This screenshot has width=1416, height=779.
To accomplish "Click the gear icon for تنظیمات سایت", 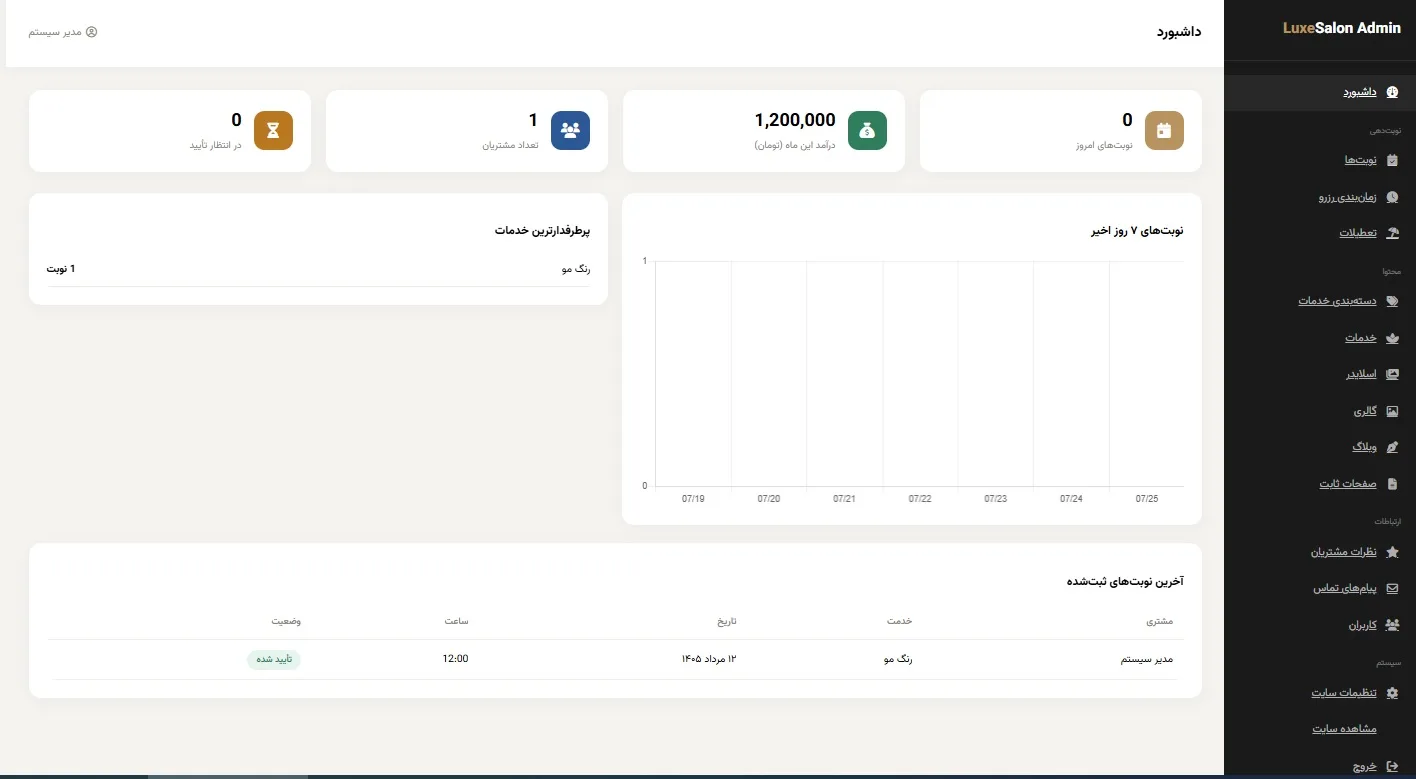I will click(1393, 693).
